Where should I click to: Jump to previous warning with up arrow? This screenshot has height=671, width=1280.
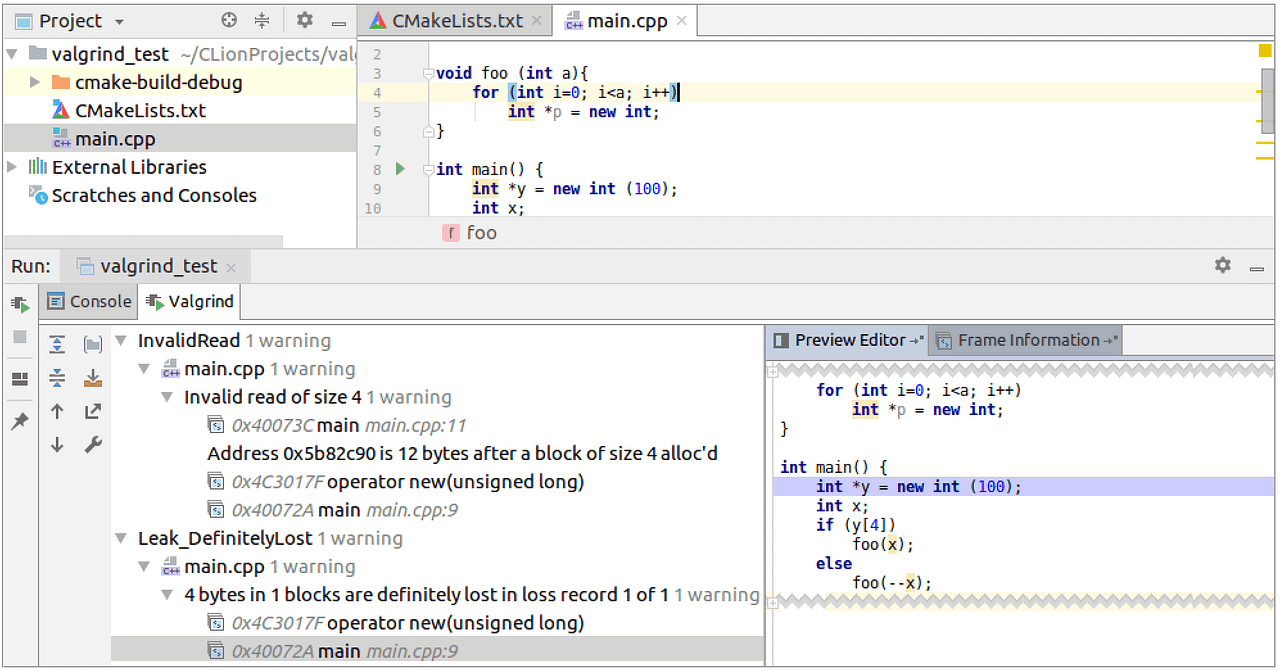[x=57, y=411]
